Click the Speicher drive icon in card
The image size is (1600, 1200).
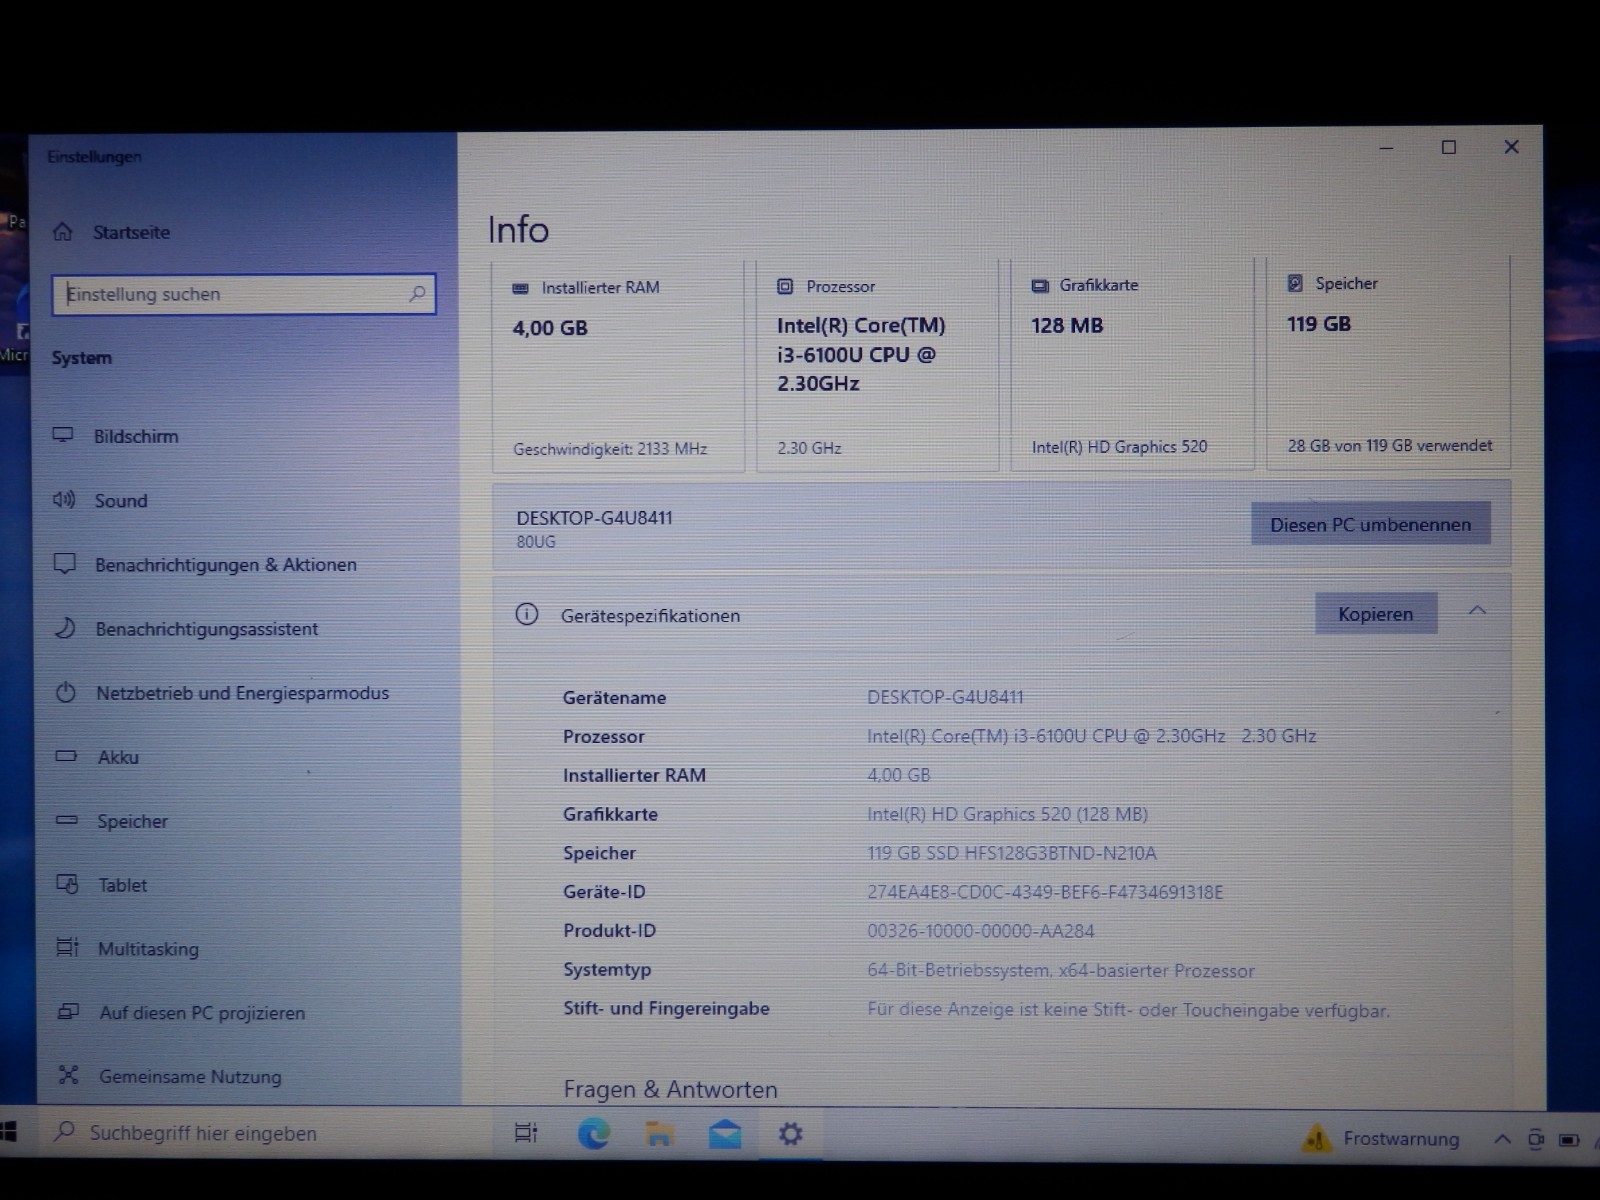[x=1295, y=283]
